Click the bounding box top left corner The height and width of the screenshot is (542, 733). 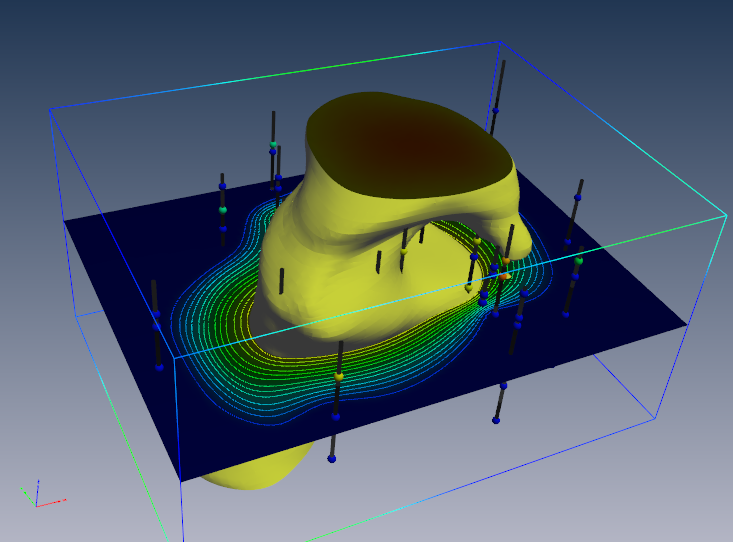50,109
